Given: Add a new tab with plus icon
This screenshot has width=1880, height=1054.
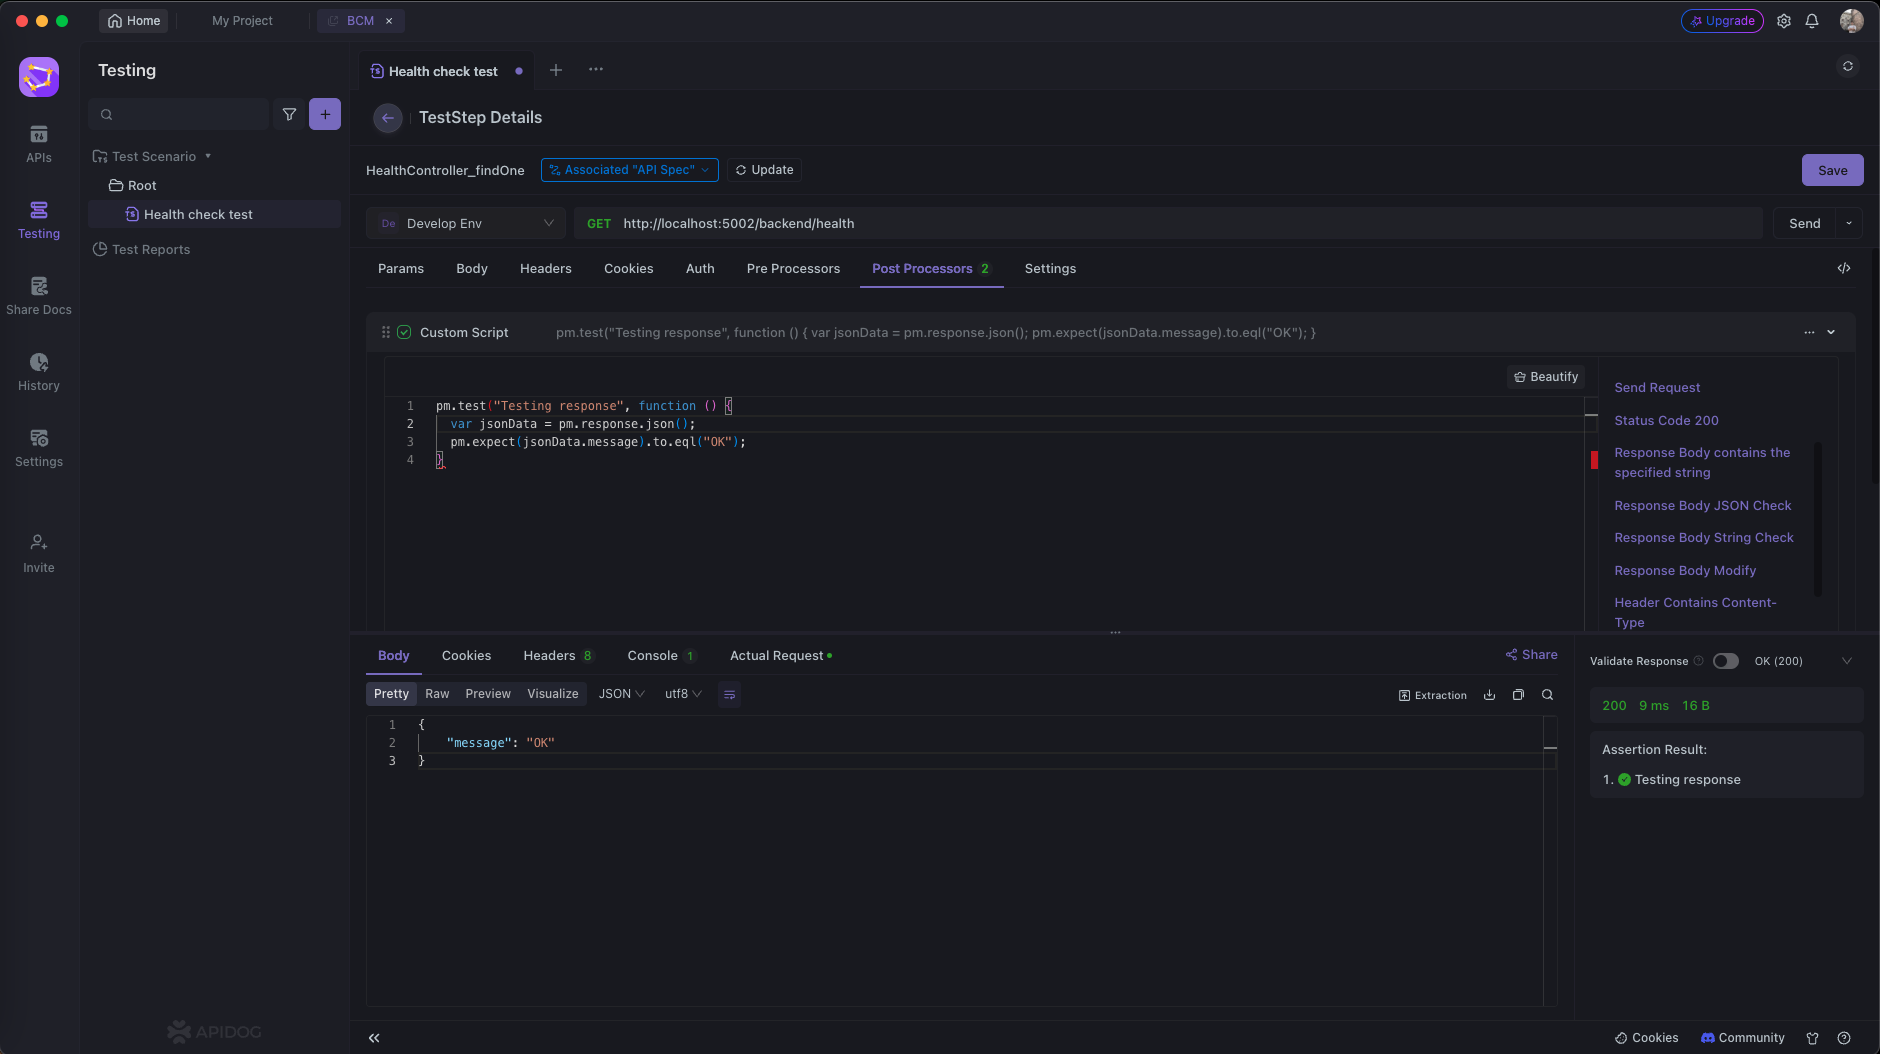Looking at the screenshot, I should point(556,70).
